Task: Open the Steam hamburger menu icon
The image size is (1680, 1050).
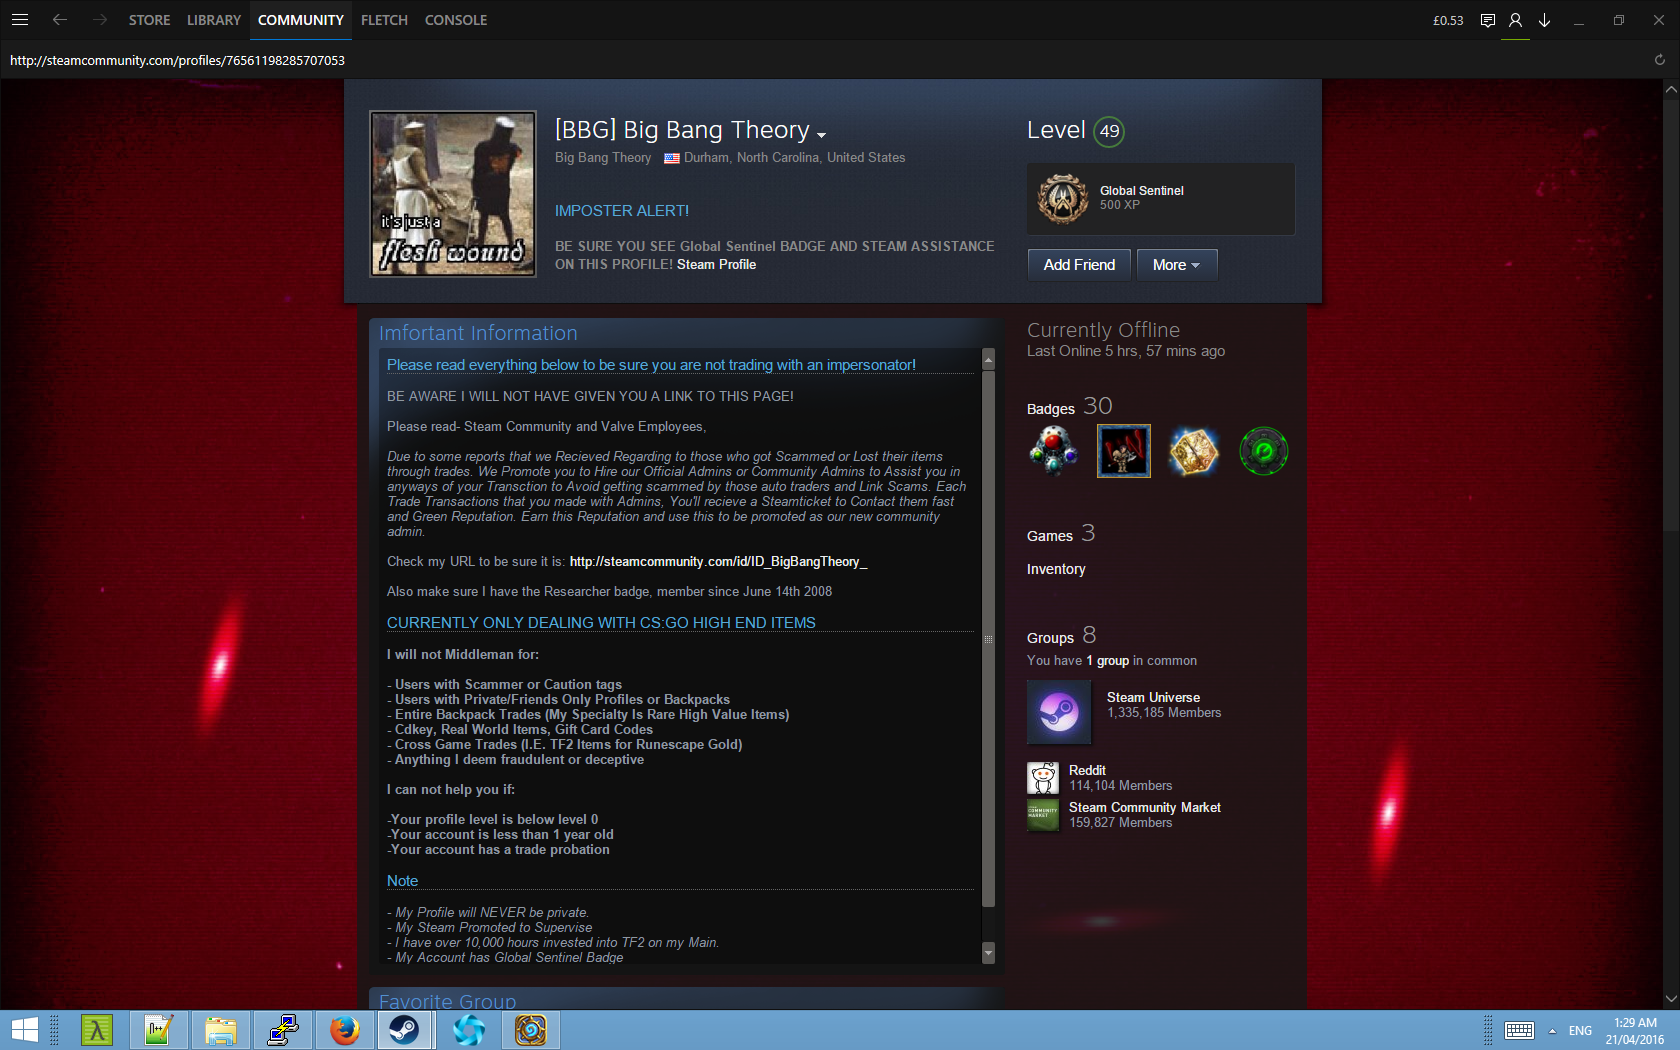Action: [20, 20]
